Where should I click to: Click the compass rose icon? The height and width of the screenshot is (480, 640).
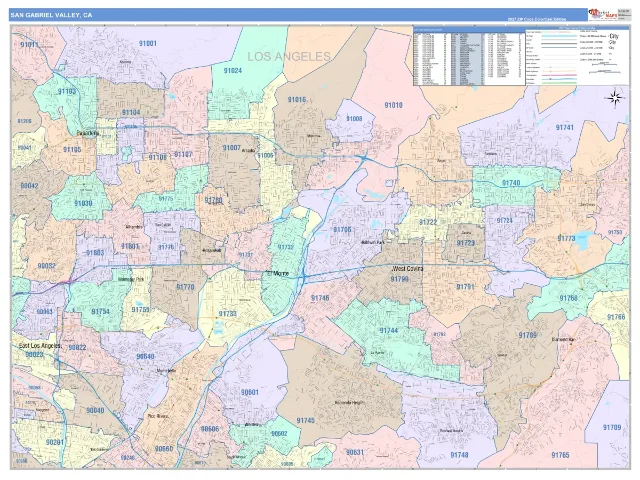[x=615, y=98]
